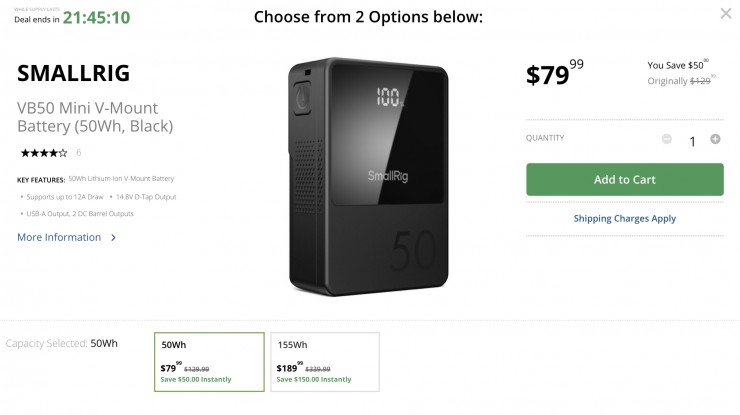Add the battery to cart
Image resolution: width=740 pixels, height=415 pixels.
(x=624, y=180)
